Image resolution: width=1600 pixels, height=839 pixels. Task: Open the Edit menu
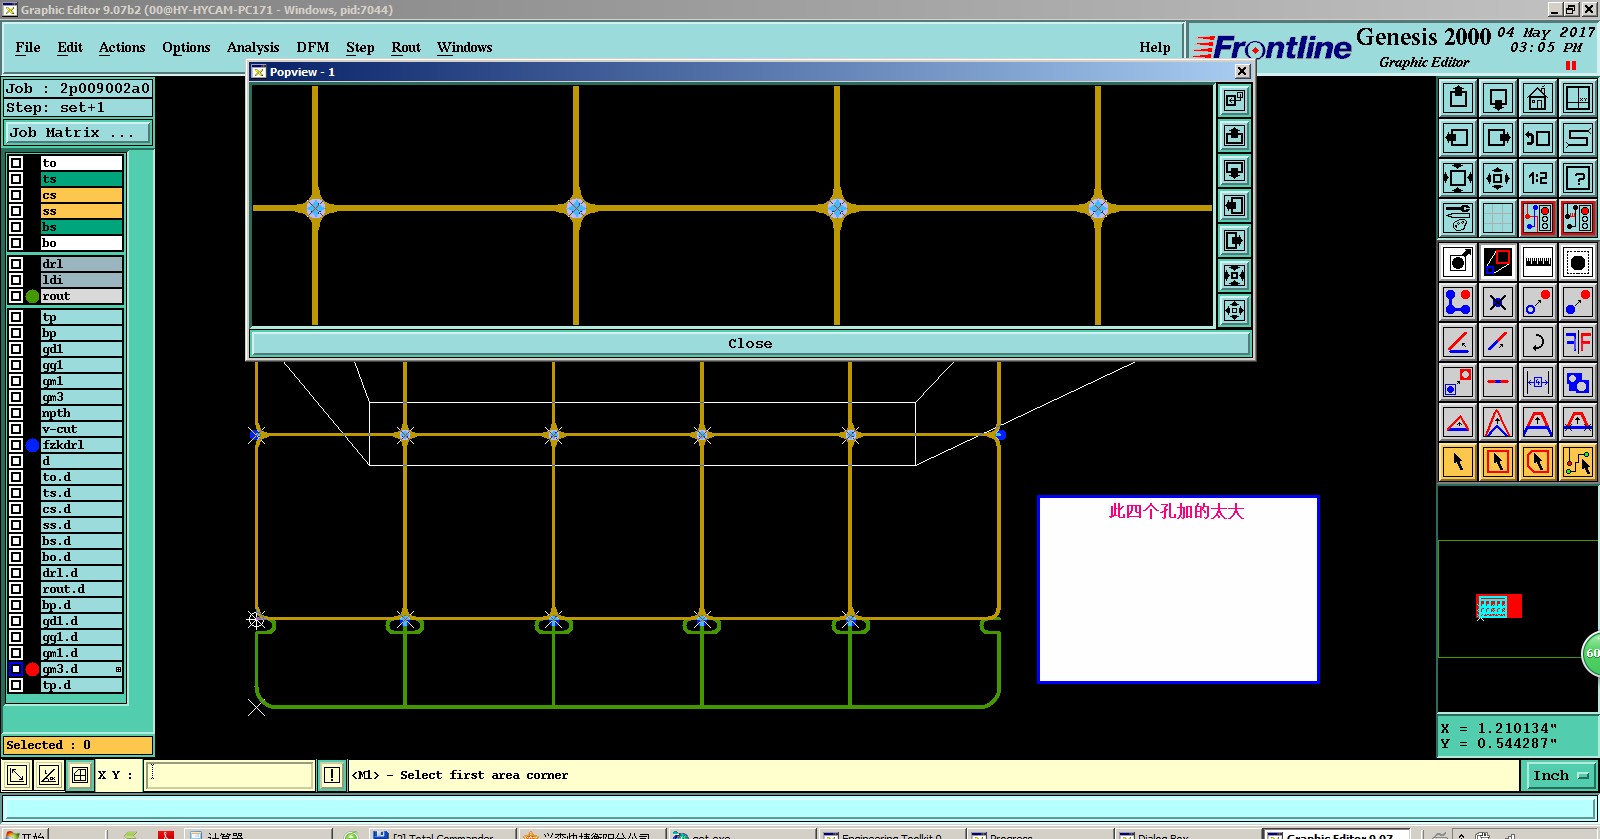point(70,47)
